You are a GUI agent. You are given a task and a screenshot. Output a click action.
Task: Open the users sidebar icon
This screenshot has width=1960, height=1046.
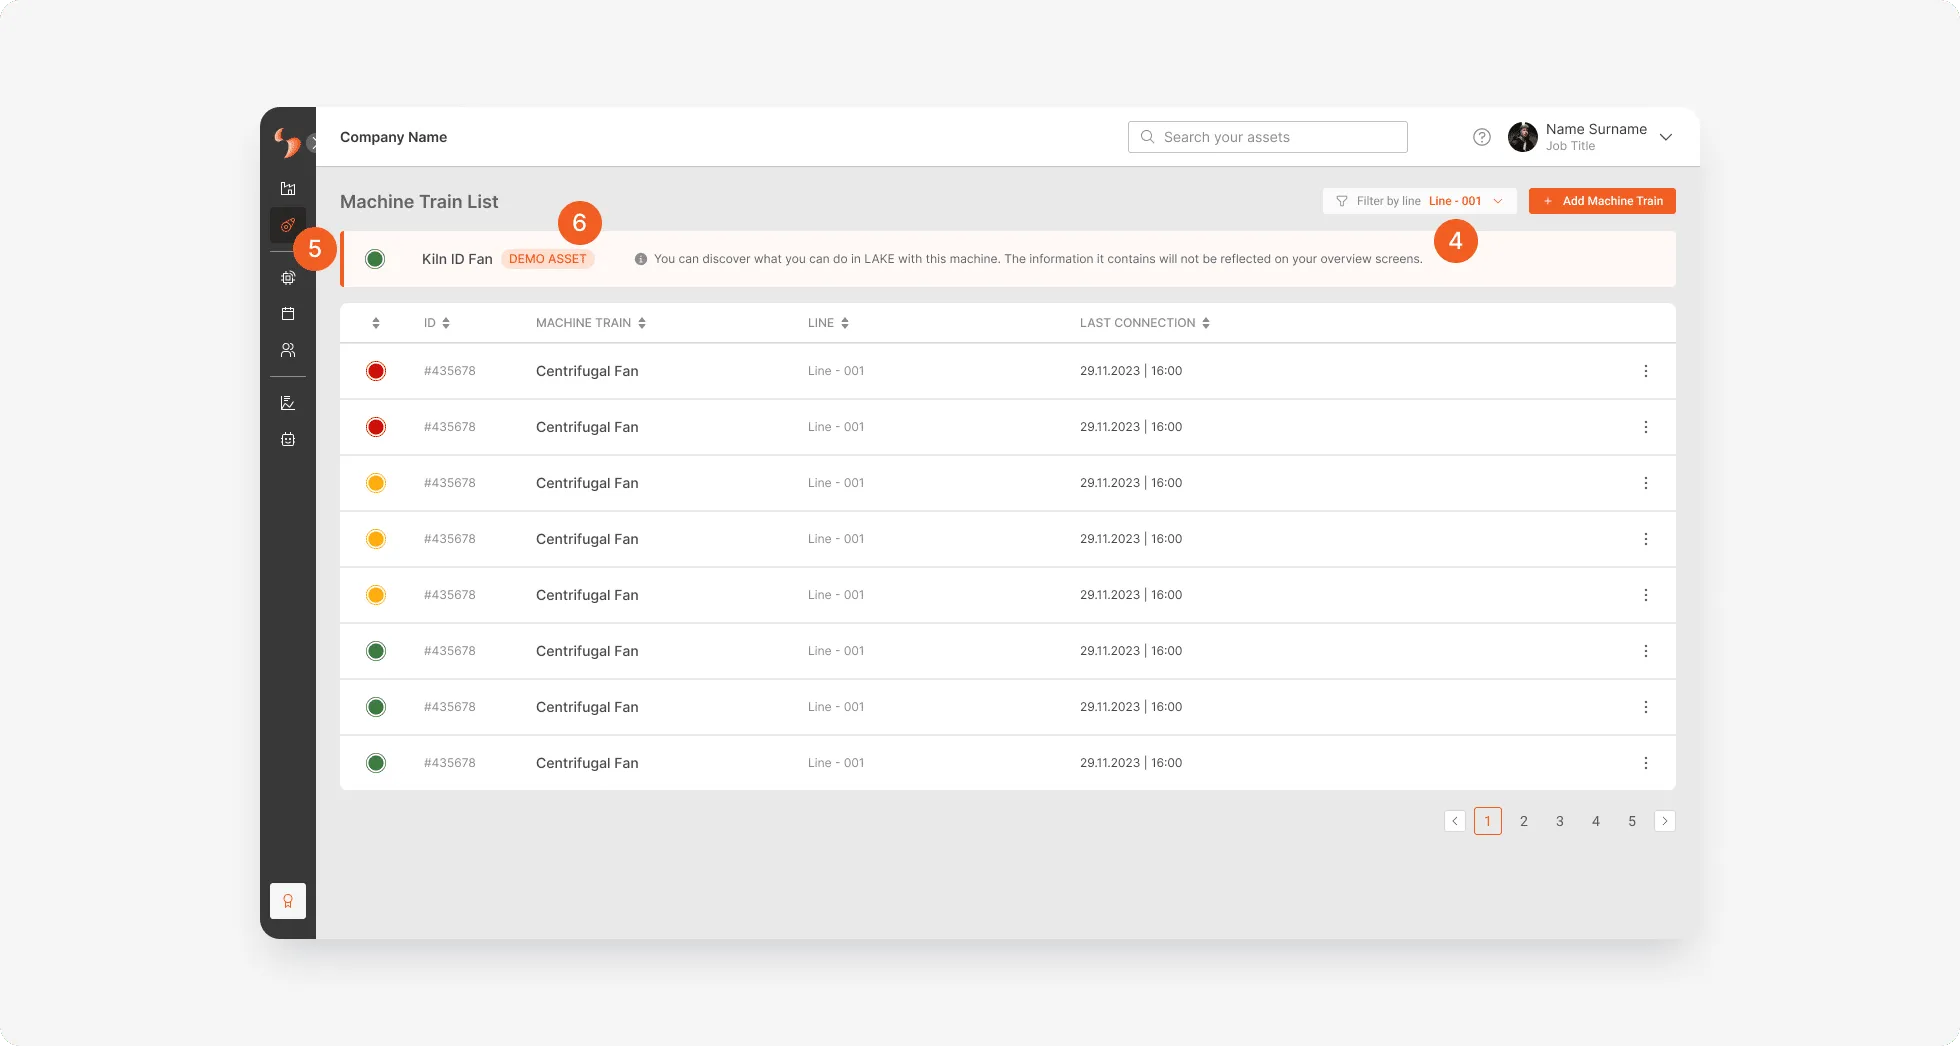click(x=288, y=350)
